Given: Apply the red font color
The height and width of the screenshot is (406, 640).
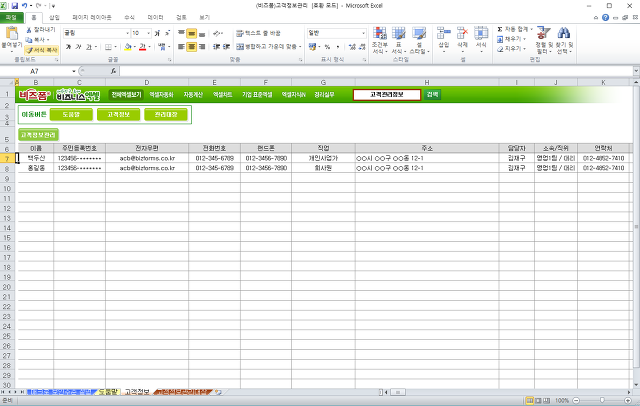Looking at the screenshot, I should tap(142, 47).
